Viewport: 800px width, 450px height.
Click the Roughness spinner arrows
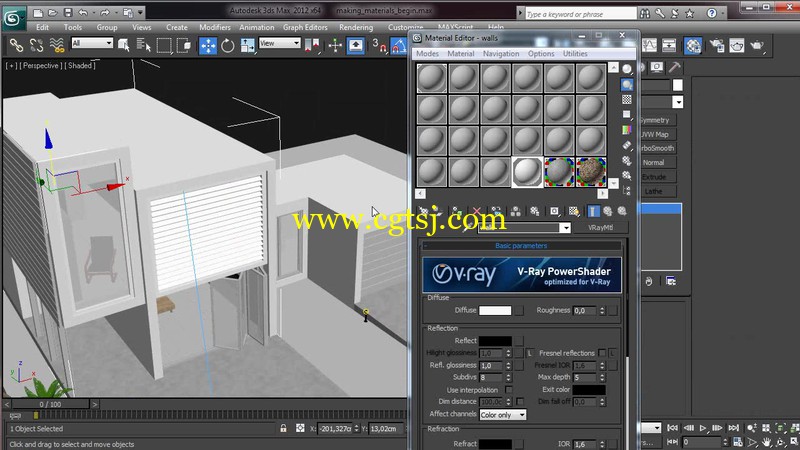[x=602, y=310]
